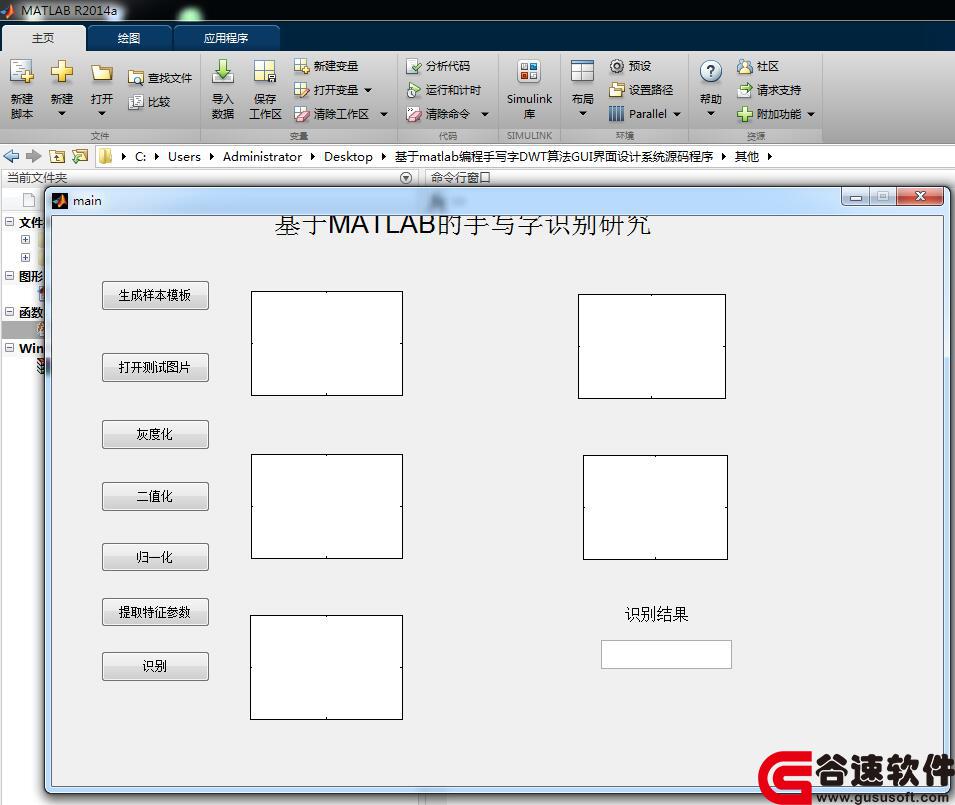This screenshot has width=955, height=805.
Task: Click the 当前文件夹 panel title
Action: point(37,178)
